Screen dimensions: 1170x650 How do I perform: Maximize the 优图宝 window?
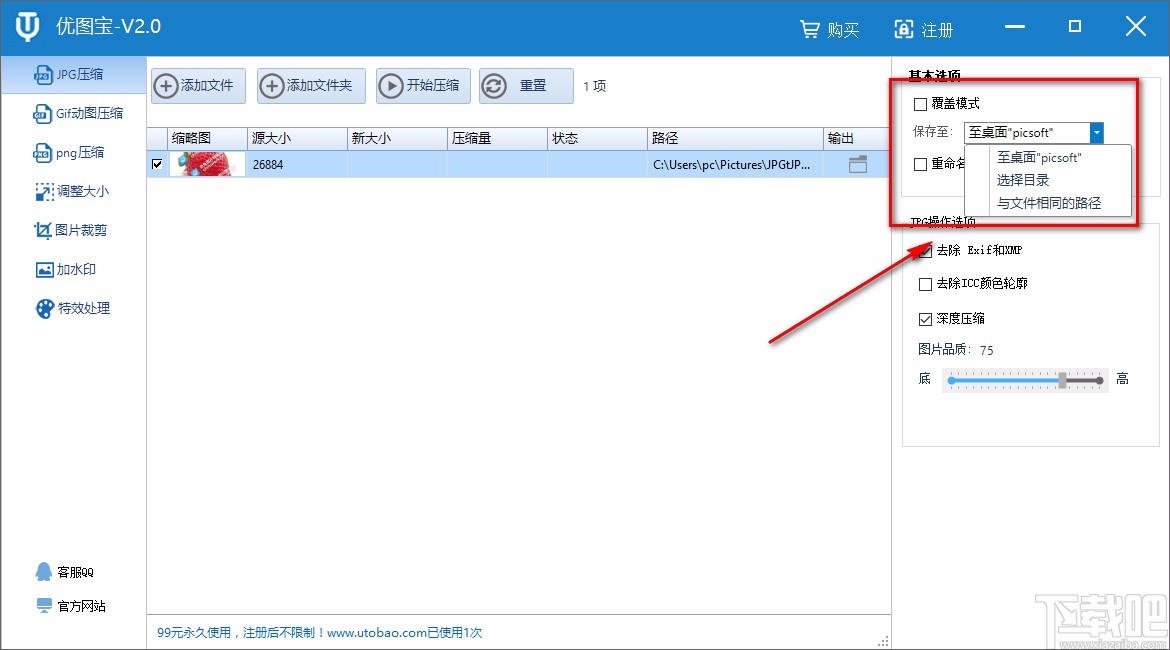pyautogui.click(x=1074, y=27)
